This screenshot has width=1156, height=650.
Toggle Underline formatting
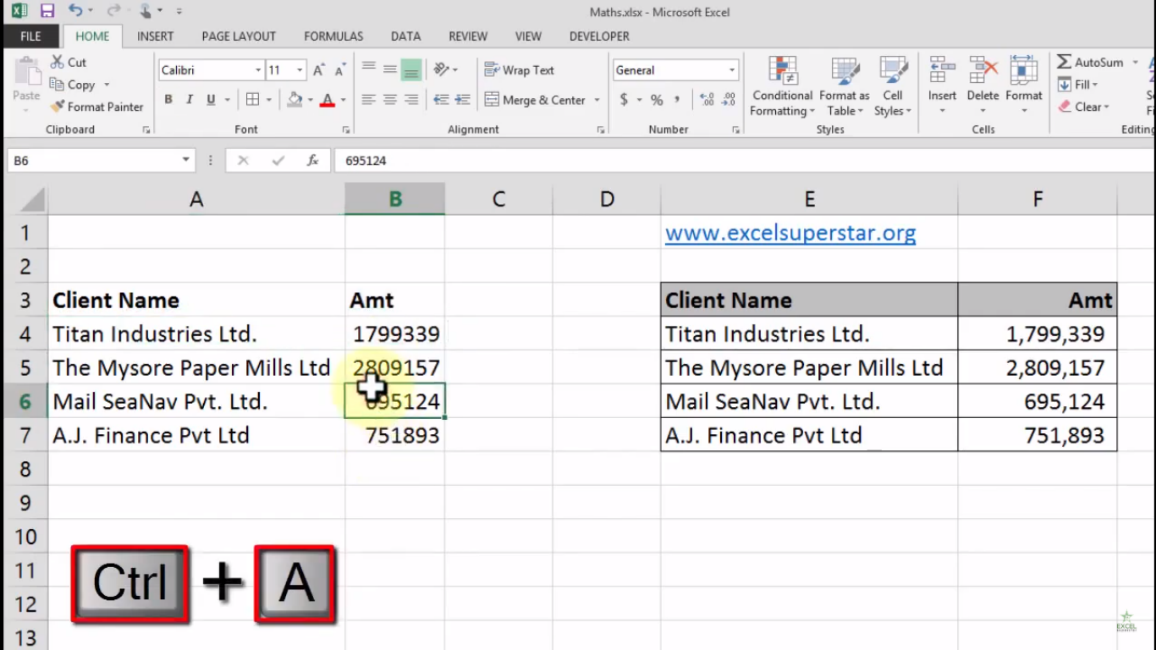coord(211,99)
